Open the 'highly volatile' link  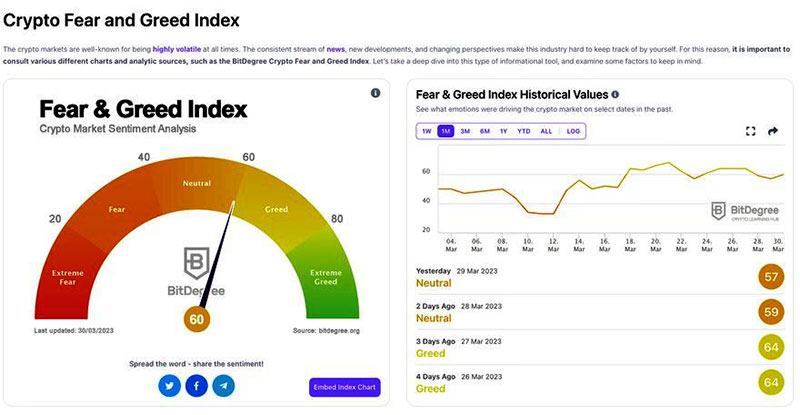177,50
